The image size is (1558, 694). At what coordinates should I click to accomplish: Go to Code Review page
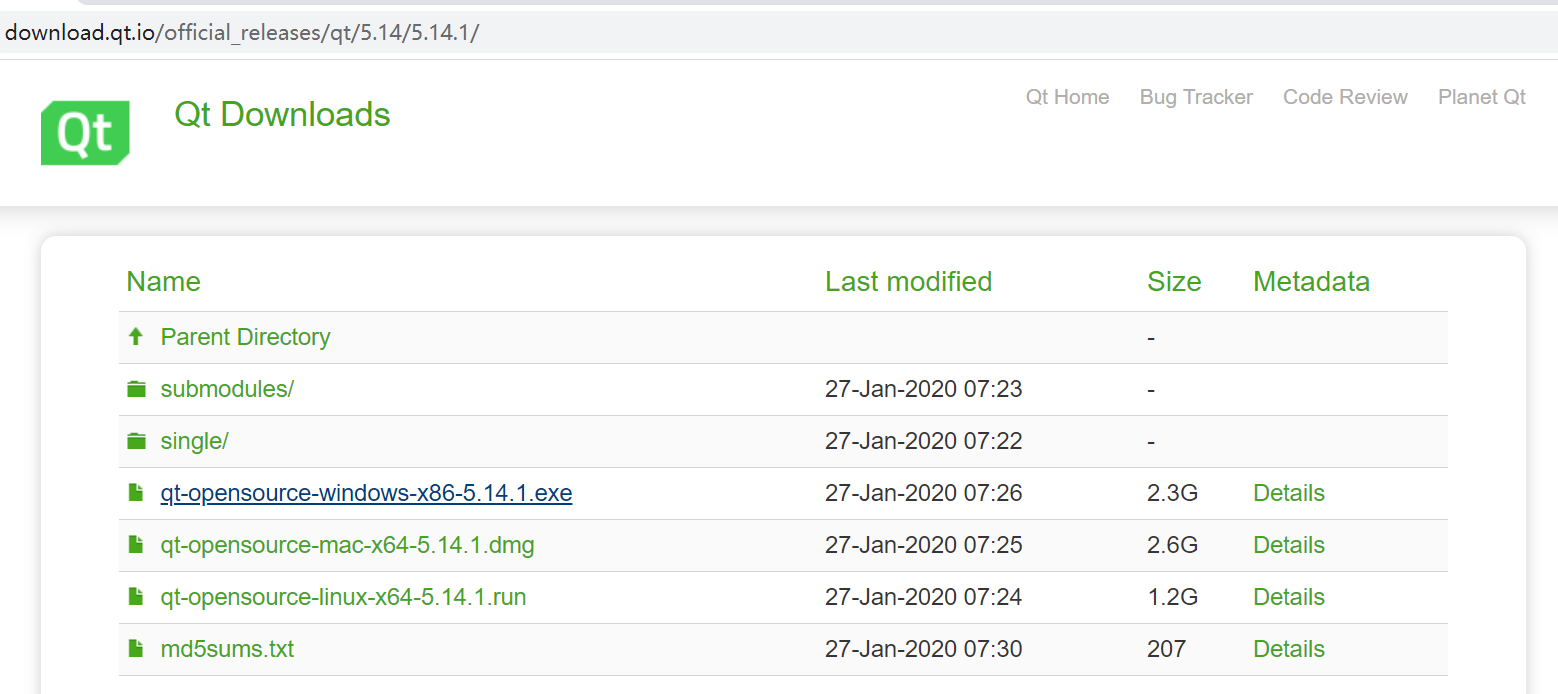(1345, 97)
